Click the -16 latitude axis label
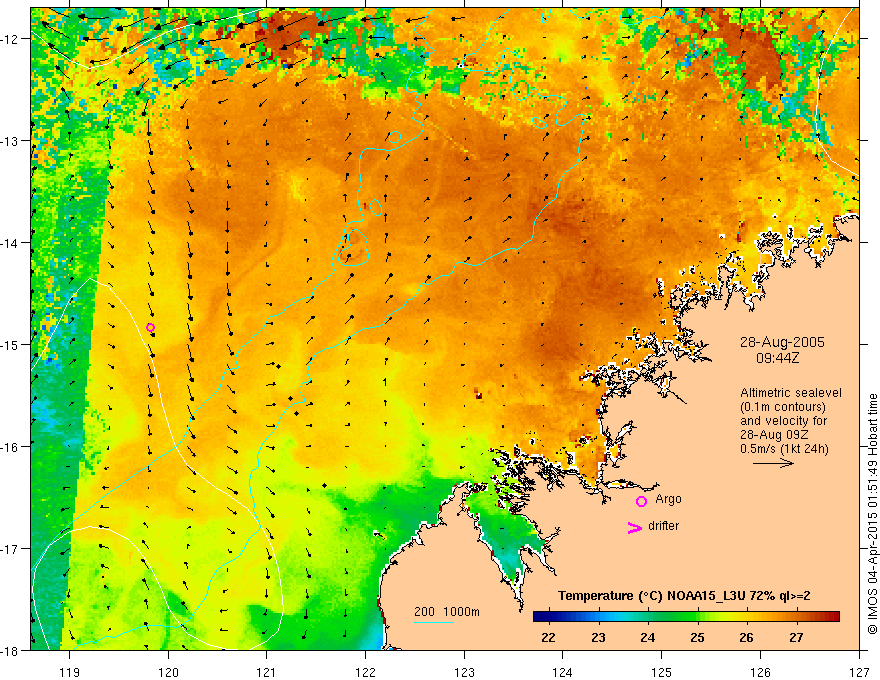Viewport: 880px width, 680px height. click(11, 447)
